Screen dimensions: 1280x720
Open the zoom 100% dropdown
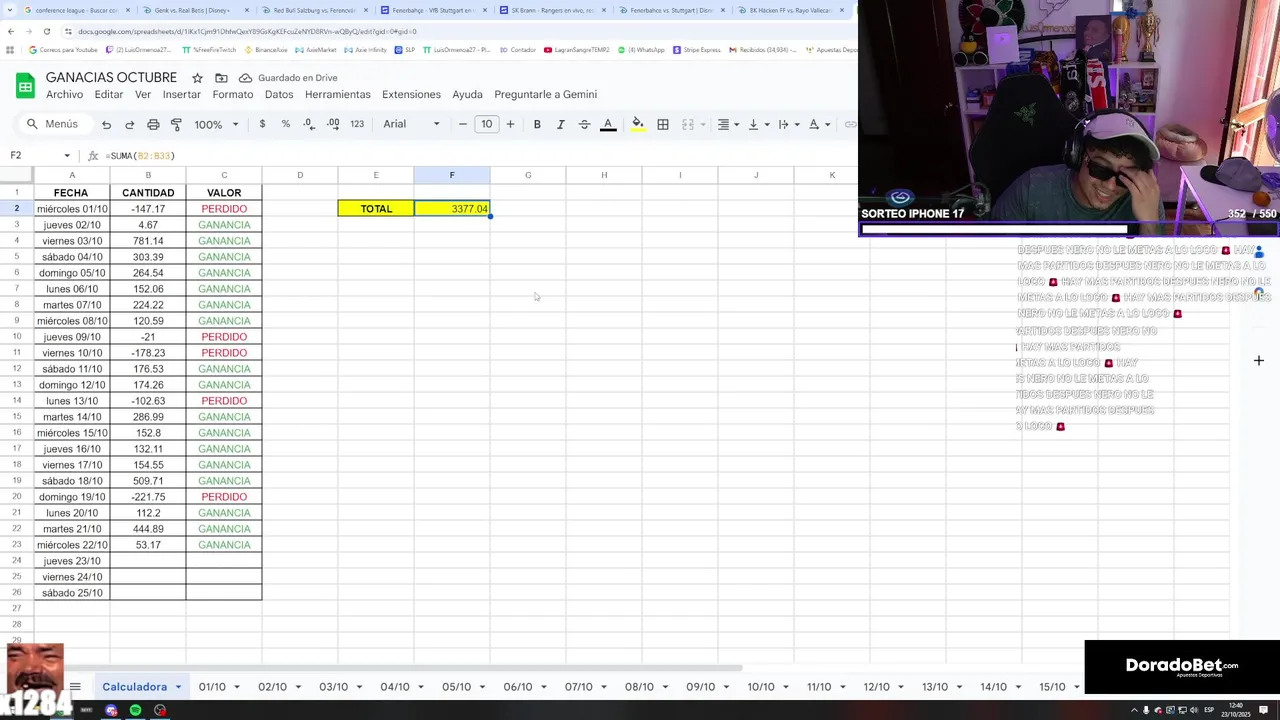pos(216,124)
